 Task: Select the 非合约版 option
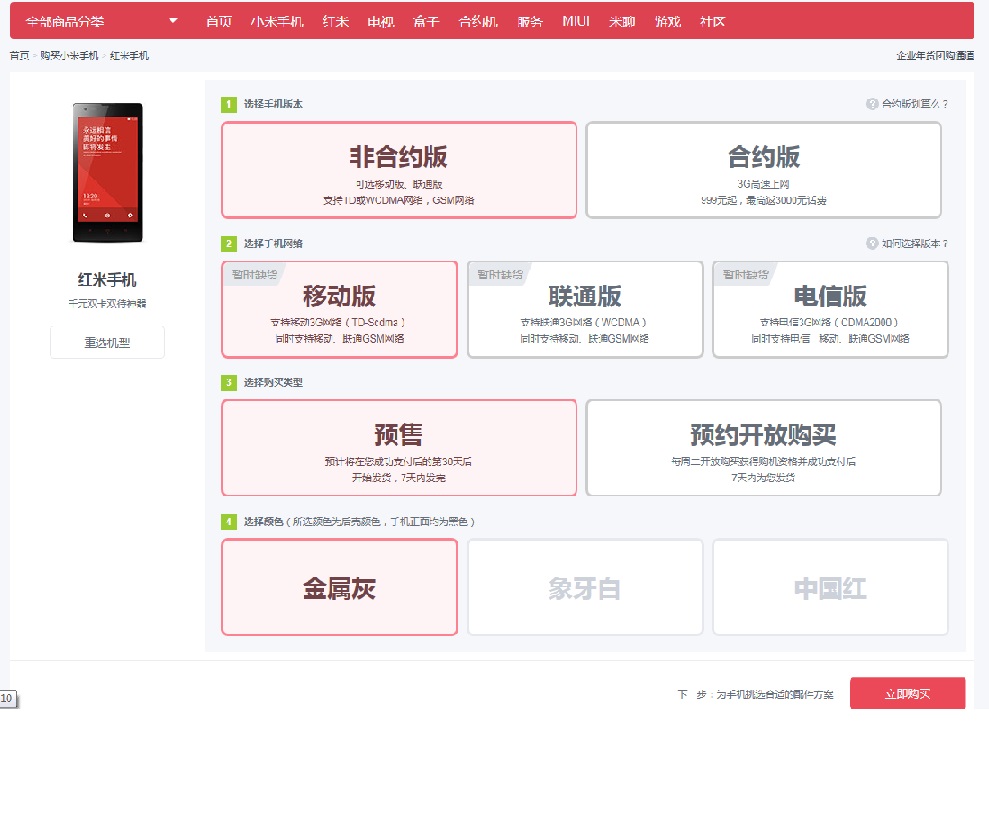[x=399, y=170]
